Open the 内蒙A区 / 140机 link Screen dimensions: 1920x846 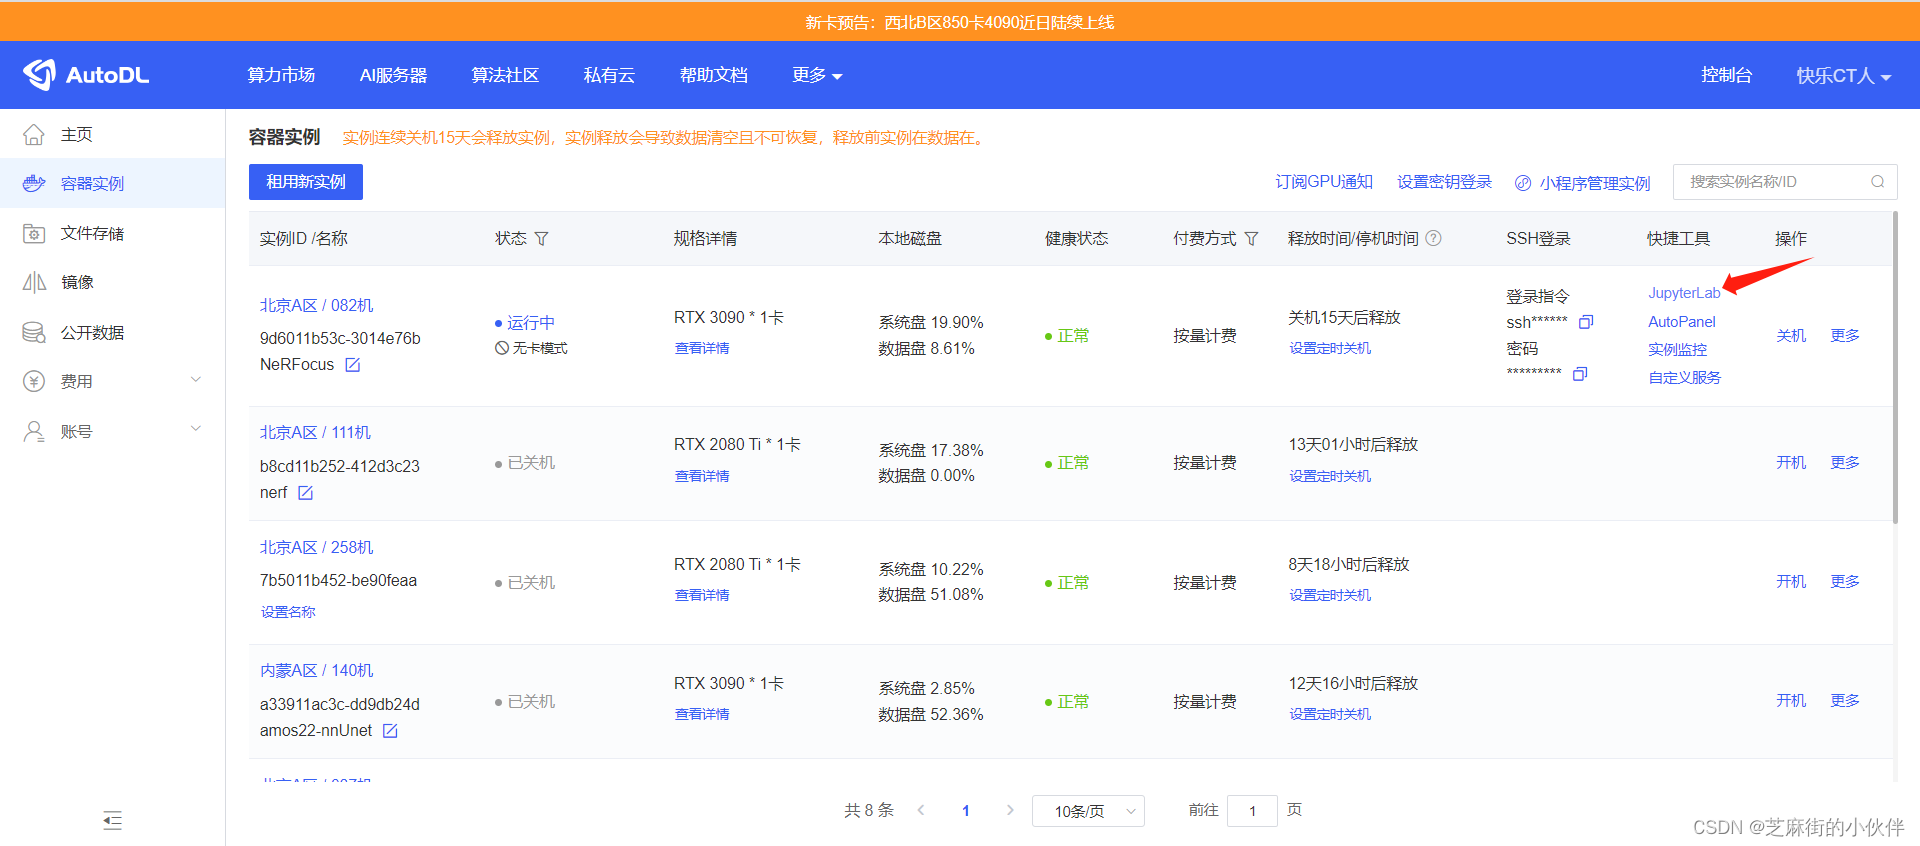click(x=316, y=670)
